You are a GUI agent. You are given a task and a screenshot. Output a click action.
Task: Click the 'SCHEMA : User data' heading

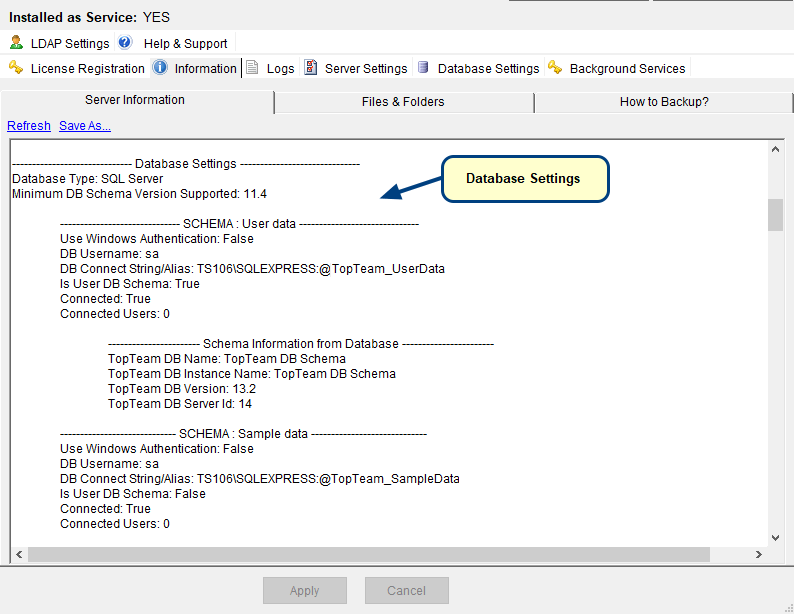tap(239, 224)
